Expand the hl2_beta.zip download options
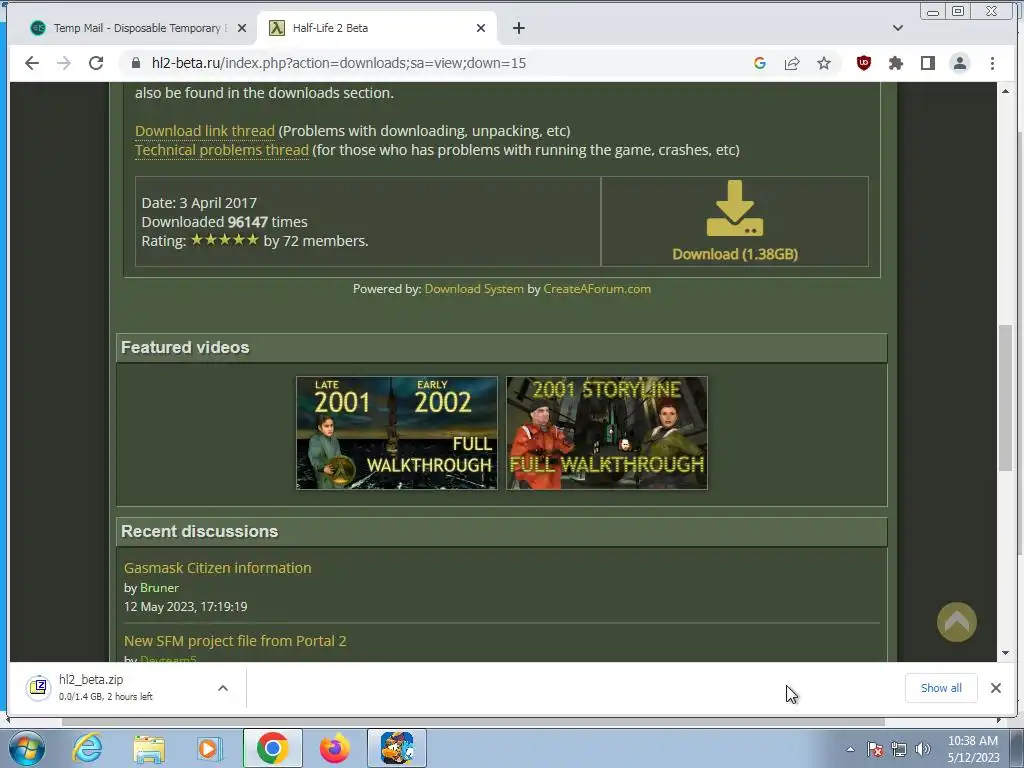The image size is (1024, 768). pos(223,688)
